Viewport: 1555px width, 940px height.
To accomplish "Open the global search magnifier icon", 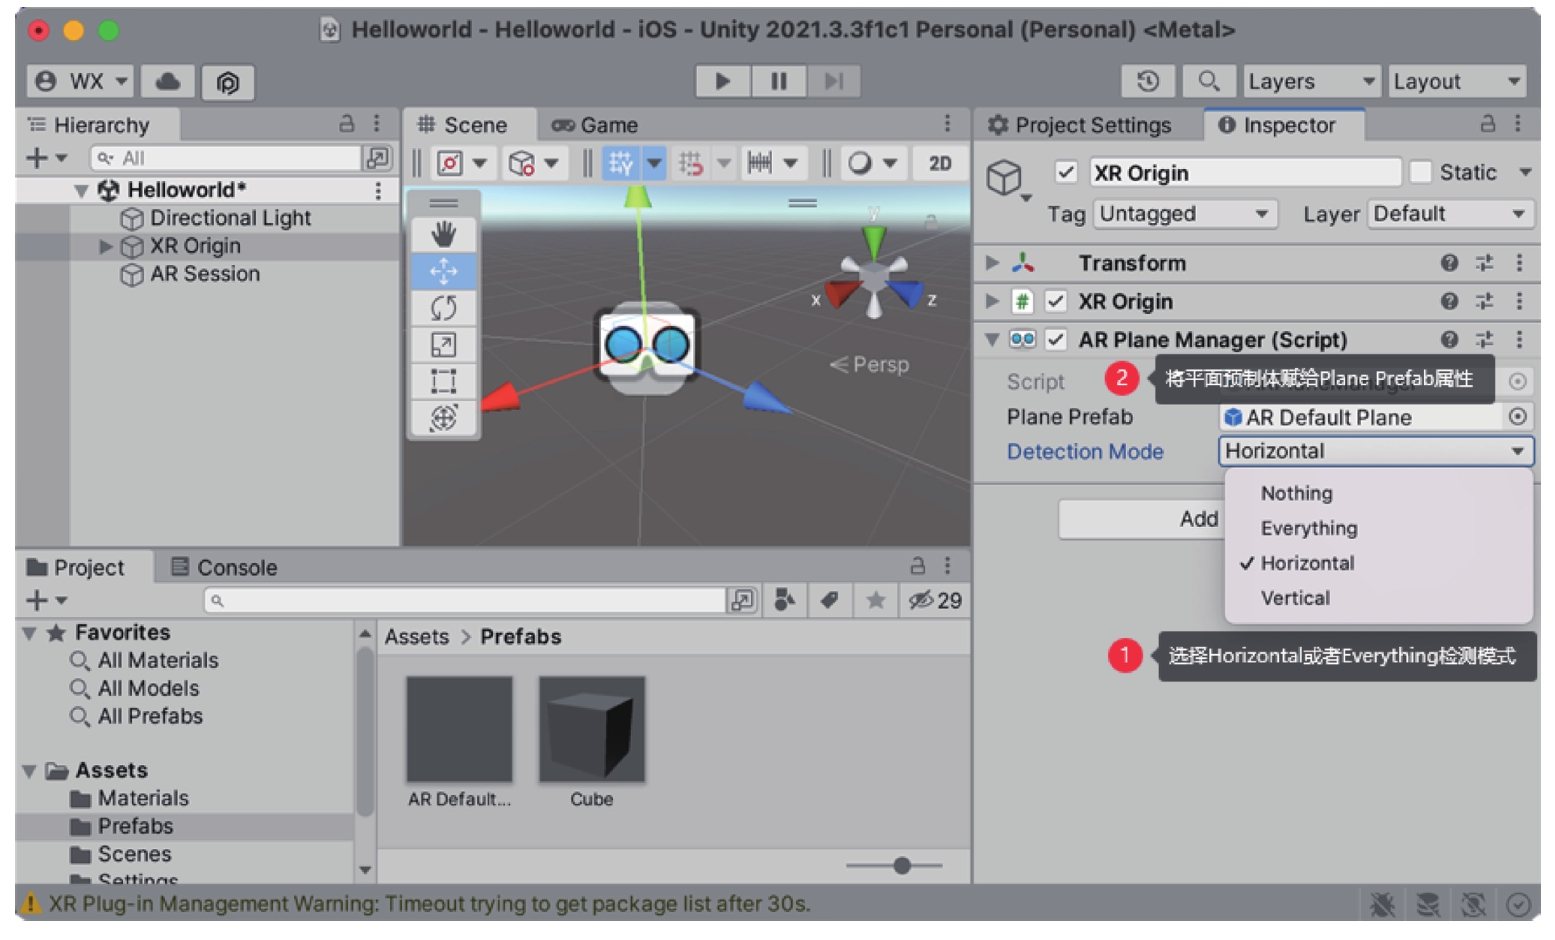I will pyautogui.click(x=1208, y=81).
